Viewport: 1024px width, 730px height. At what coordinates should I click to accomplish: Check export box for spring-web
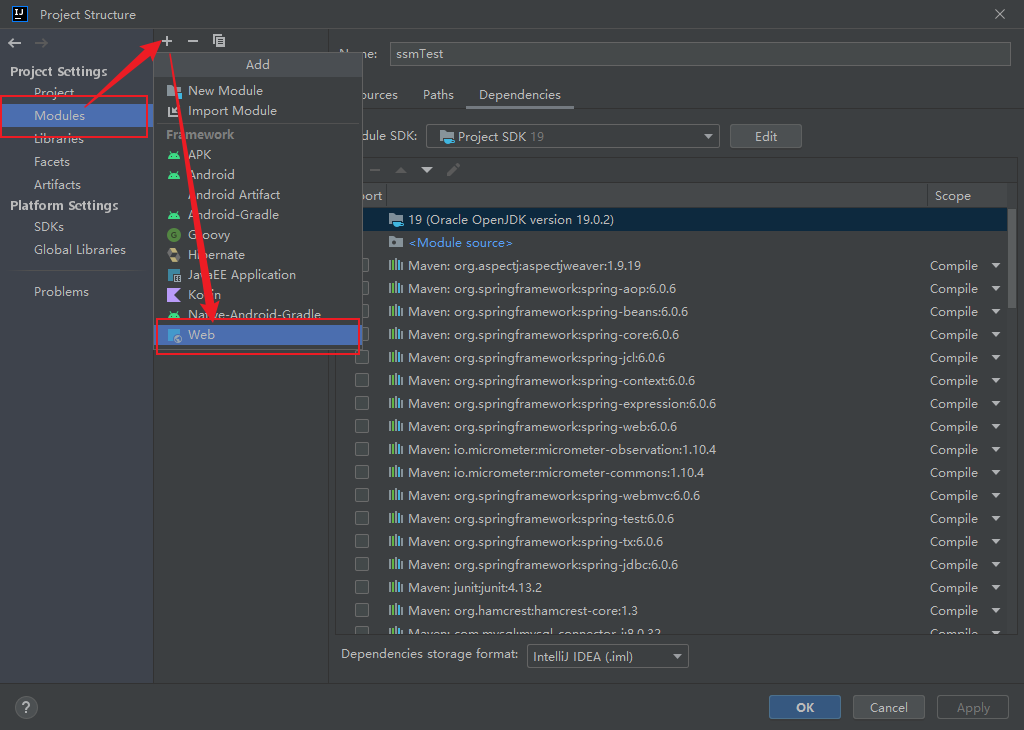click(362, 426)
